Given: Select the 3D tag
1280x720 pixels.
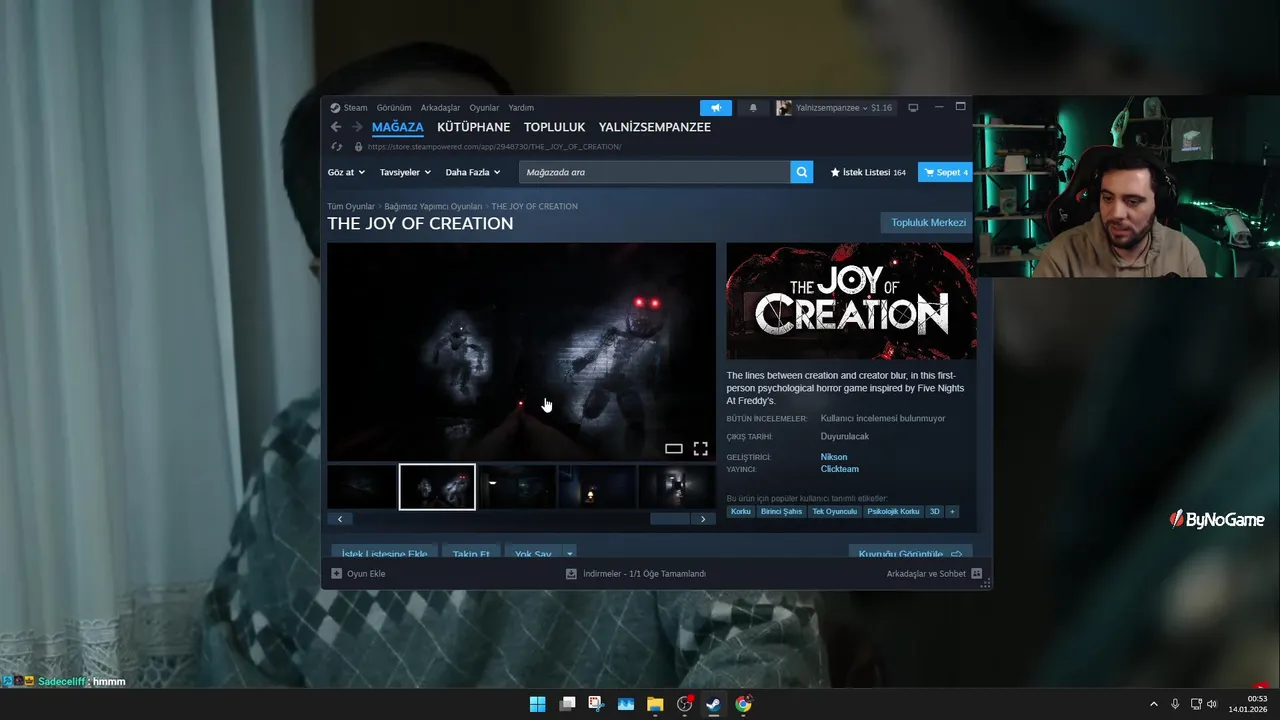Looking at the screenshot, I should point(935,511).
